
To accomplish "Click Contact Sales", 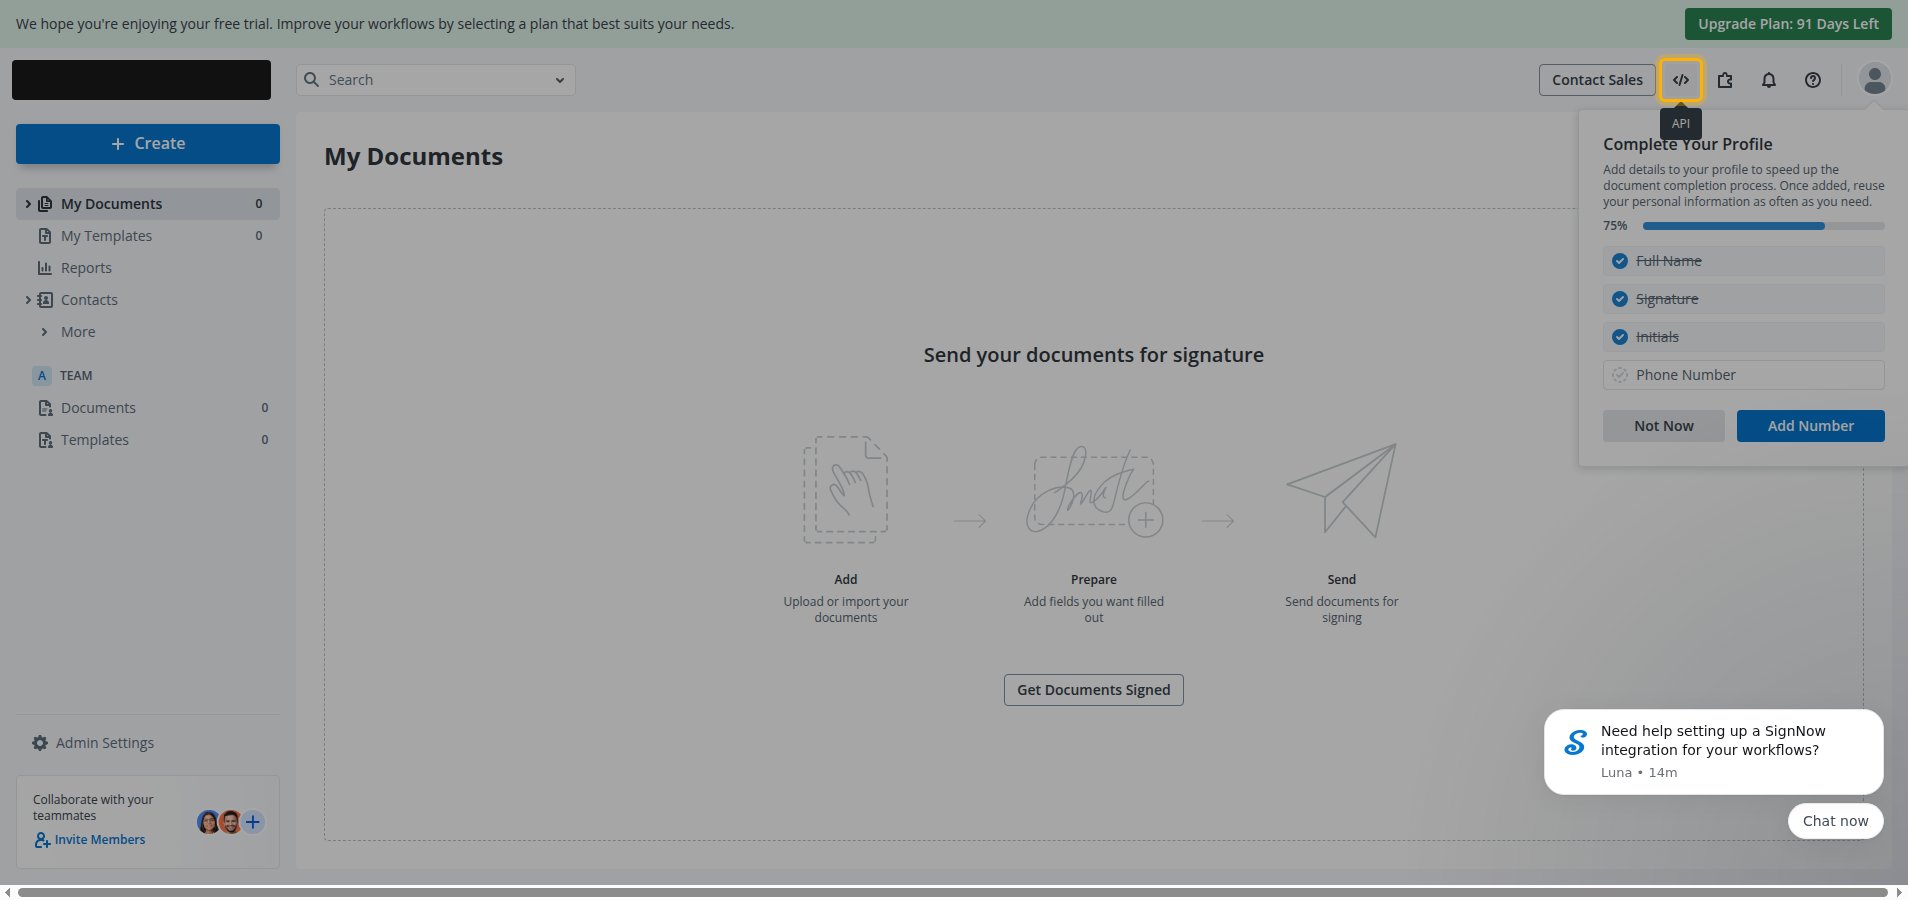I will point(1597,80).
